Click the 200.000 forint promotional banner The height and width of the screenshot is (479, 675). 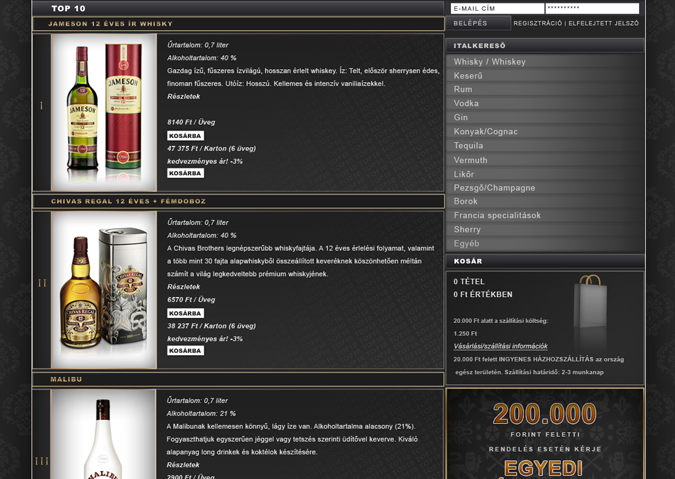(545, 433)
